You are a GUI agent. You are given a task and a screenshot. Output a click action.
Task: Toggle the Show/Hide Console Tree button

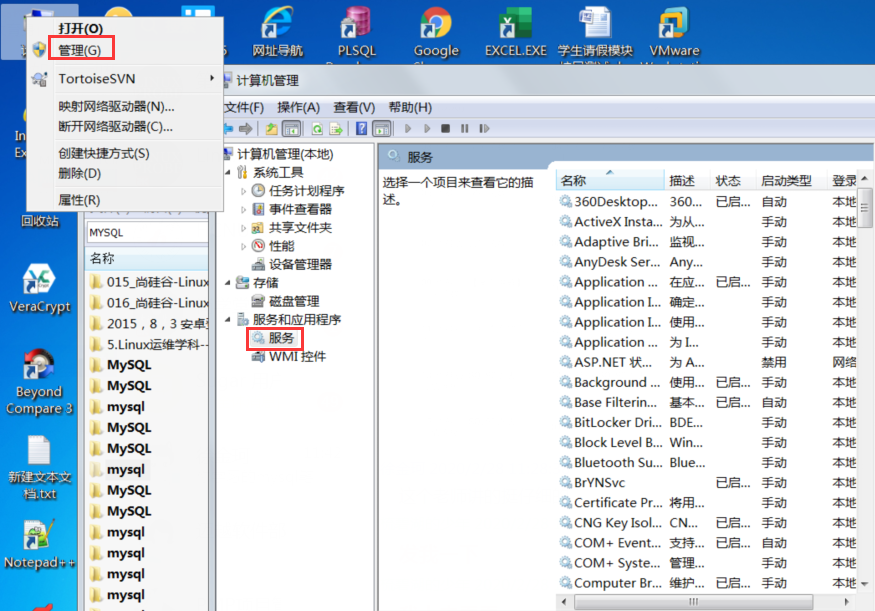[x=291, y=129]
